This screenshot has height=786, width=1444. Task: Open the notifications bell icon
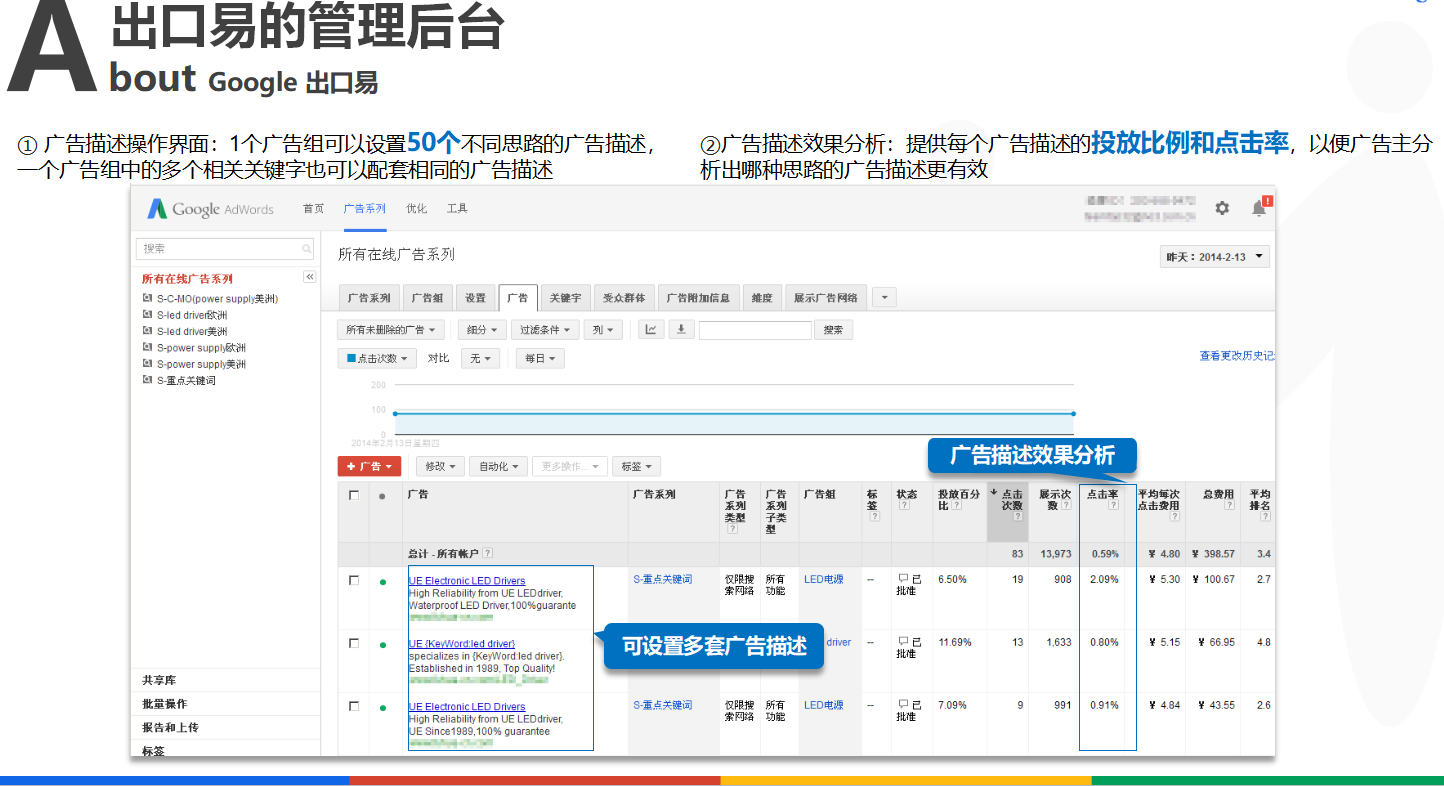pos(1259,208)
